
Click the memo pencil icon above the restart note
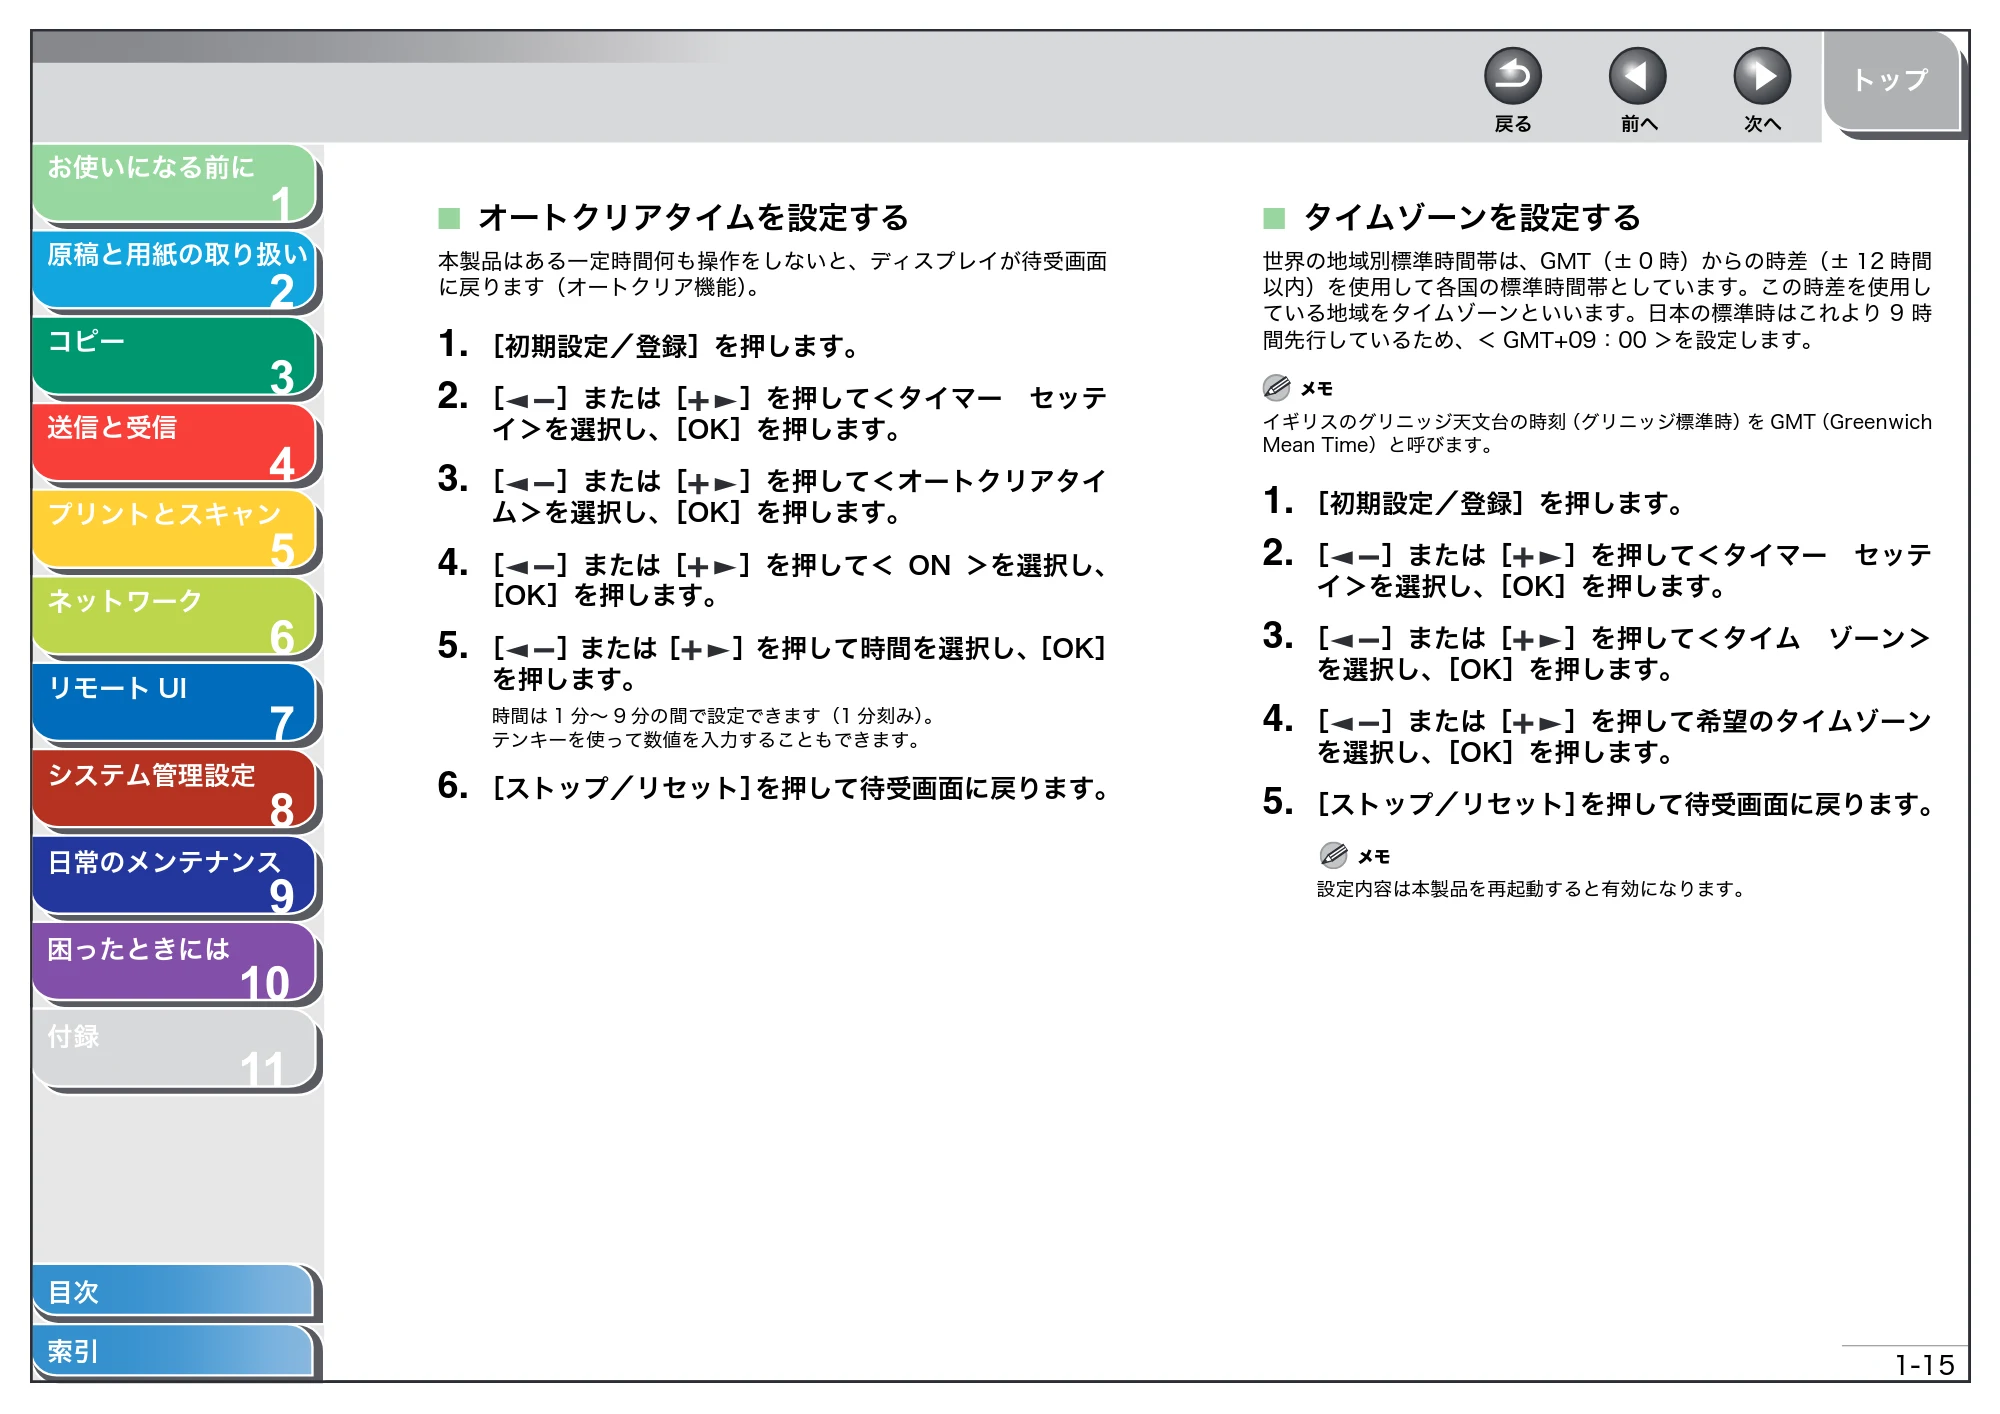(1333, 855)
